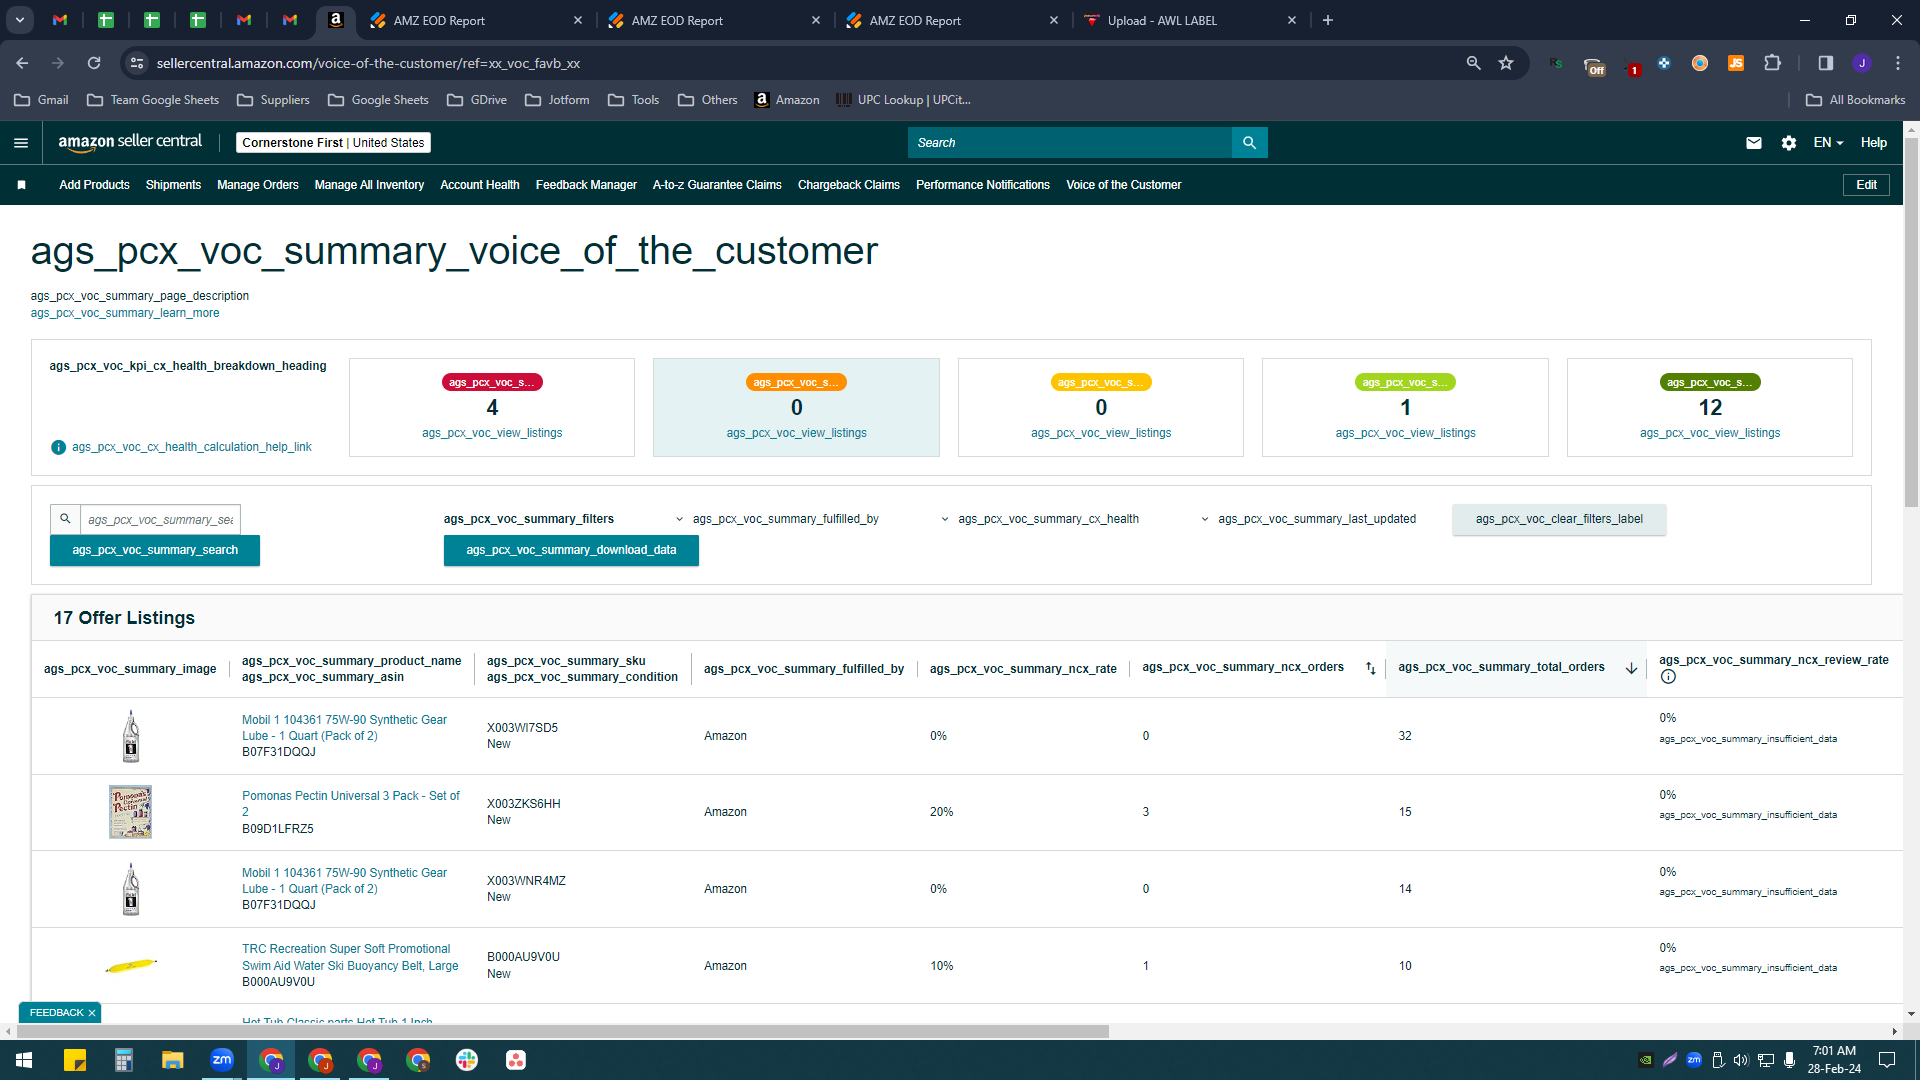This screenshot has height=1080, width=1920.
Task: Click the ags_pcx_voc_summary_search button
Action: (155, 551)
